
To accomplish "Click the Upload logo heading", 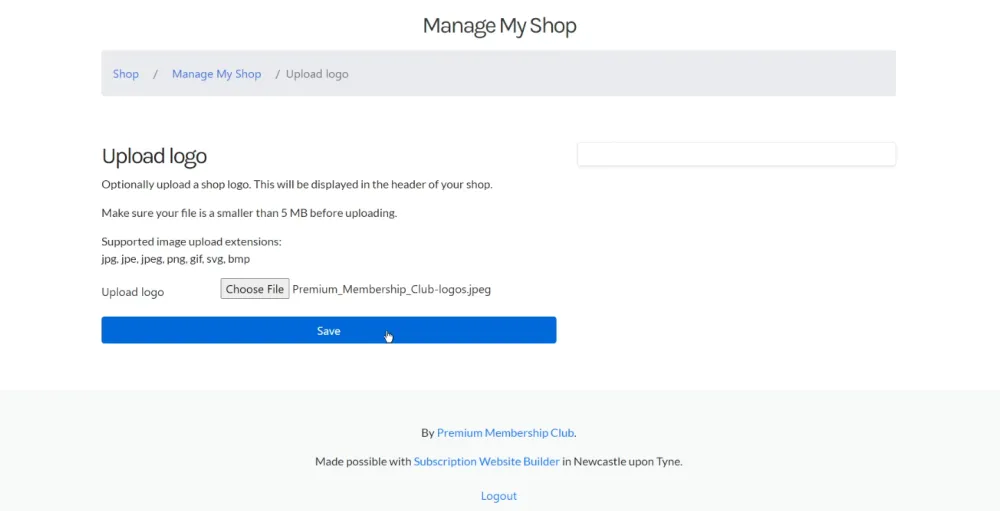I will (154, 156).
